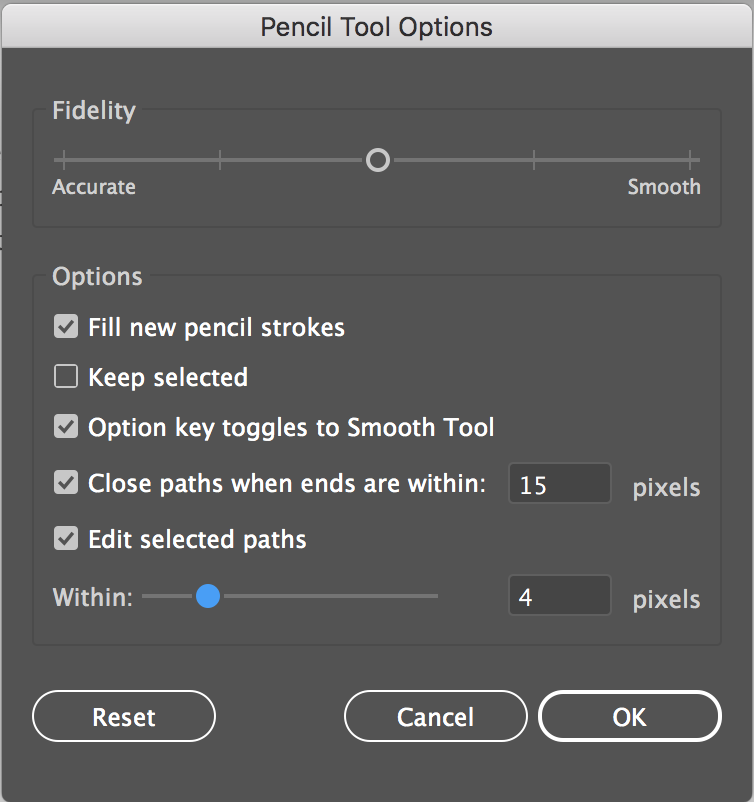This screenshot has width=754, height=802.
Task: Click the blue Within slider handle
Action: pyautogui.click(x=208, y=596)
